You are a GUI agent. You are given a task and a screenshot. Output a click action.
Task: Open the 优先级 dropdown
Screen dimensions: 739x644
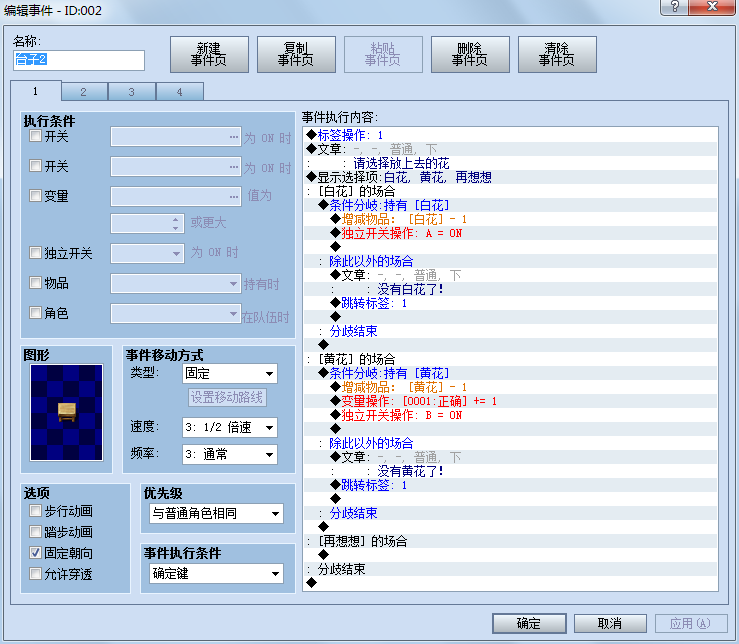(x=217, y=513)
